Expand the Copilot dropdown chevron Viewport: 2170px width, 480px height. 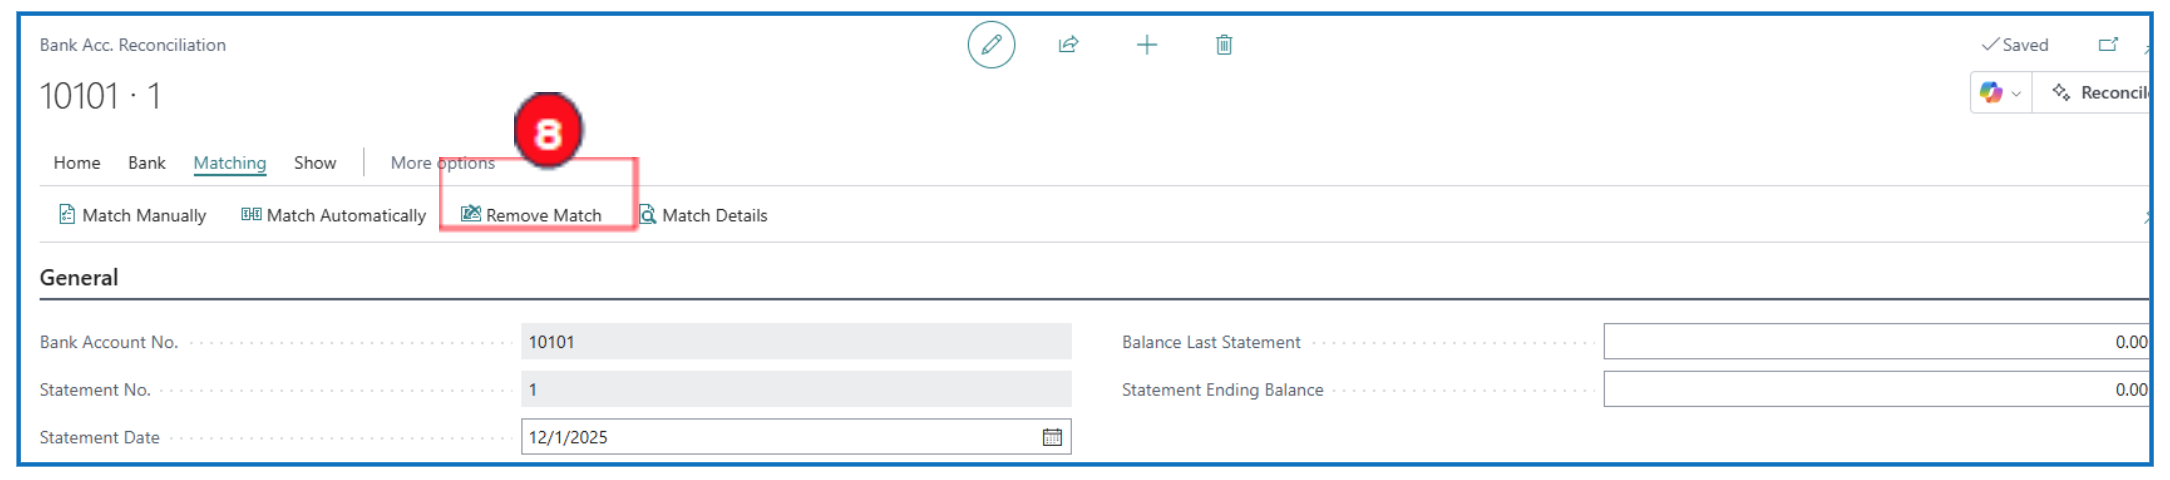(x=2016, y=93)
